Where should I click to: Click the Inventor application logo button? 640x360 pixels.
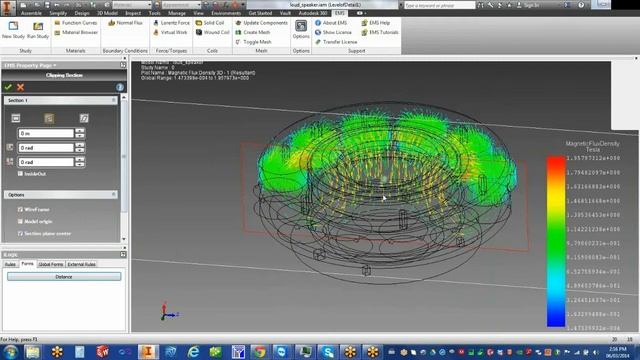click(x=7, y=7)
